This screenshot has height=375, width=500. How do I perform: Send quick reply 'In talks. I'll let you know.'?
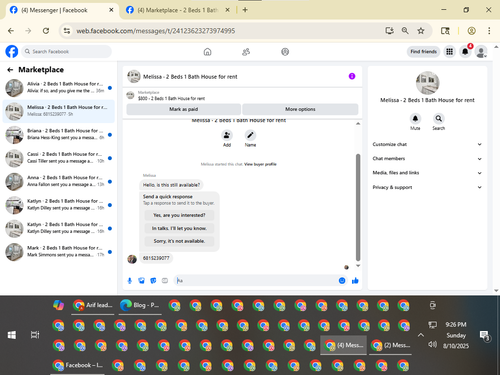pos(179,228)
